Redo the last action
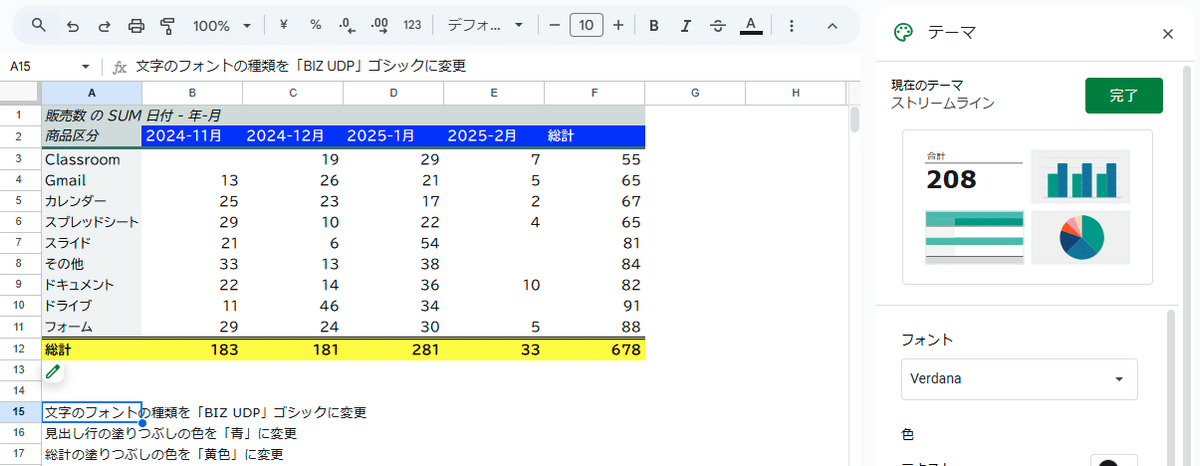Screen dimensions: 1200x466 [x=105, y=25]
